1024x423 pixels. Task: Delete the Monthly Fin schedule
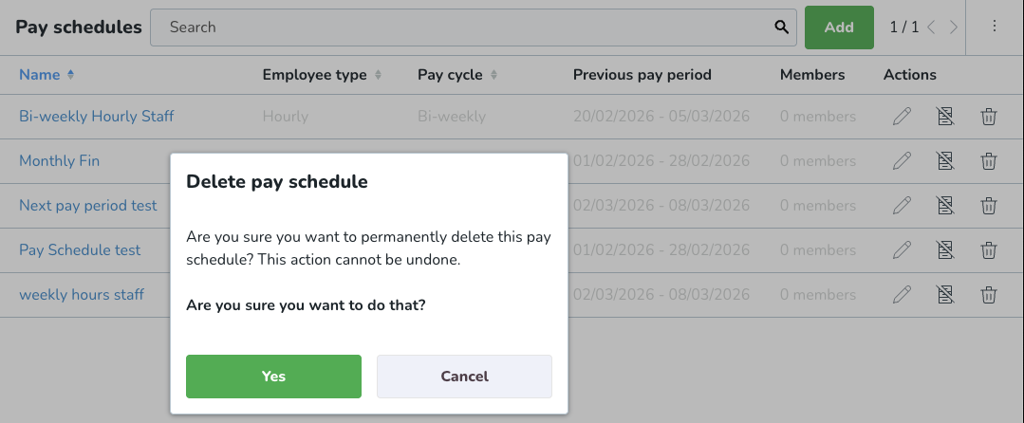click(988, 161)
